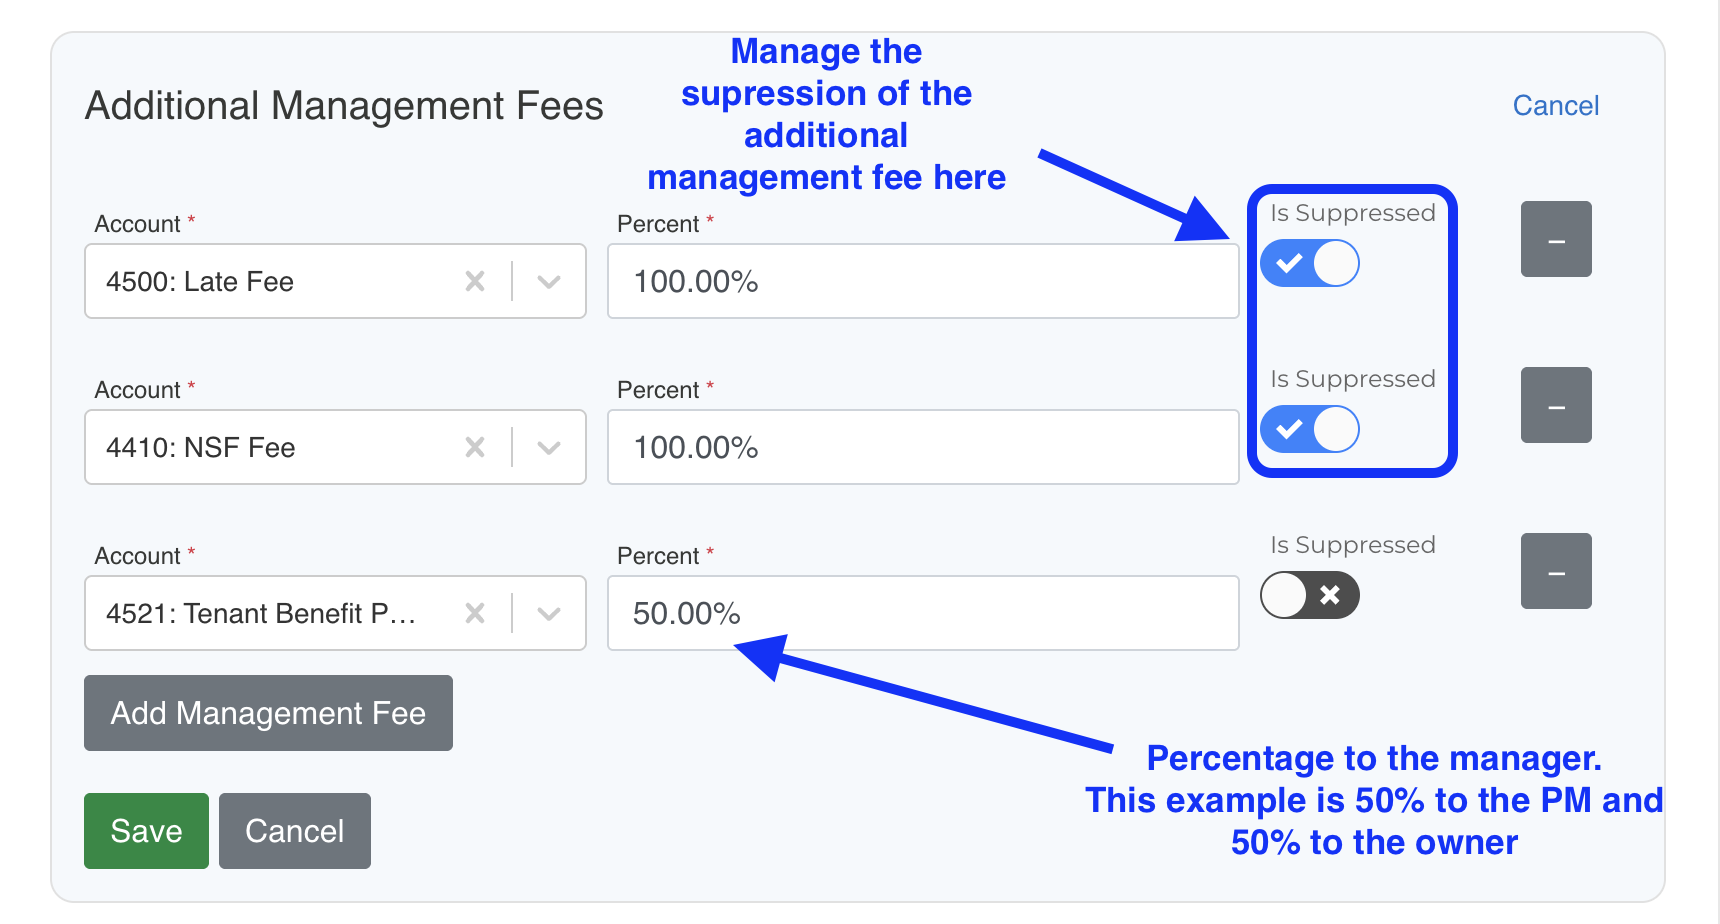Clear the 4521: Tenant Benefit account selection
The image size is (1720, 924).
tap(475, 614)
